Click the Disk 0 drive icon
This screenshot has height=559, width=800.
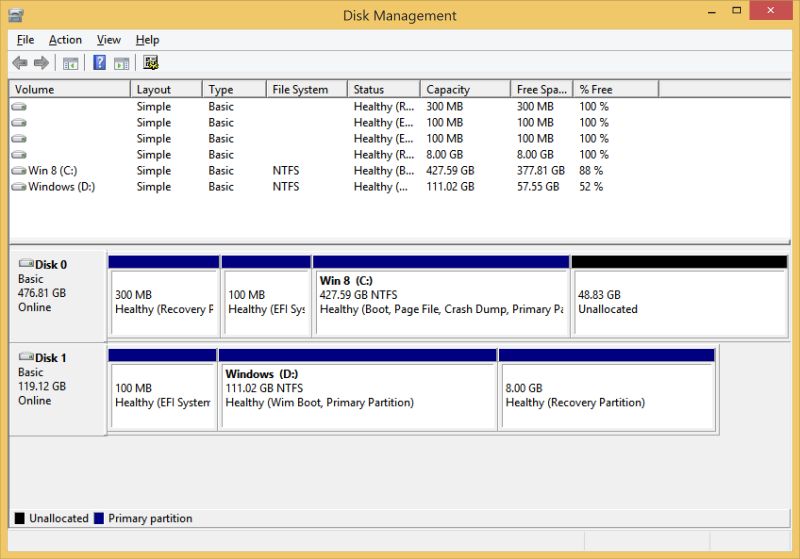pos(26,264)
